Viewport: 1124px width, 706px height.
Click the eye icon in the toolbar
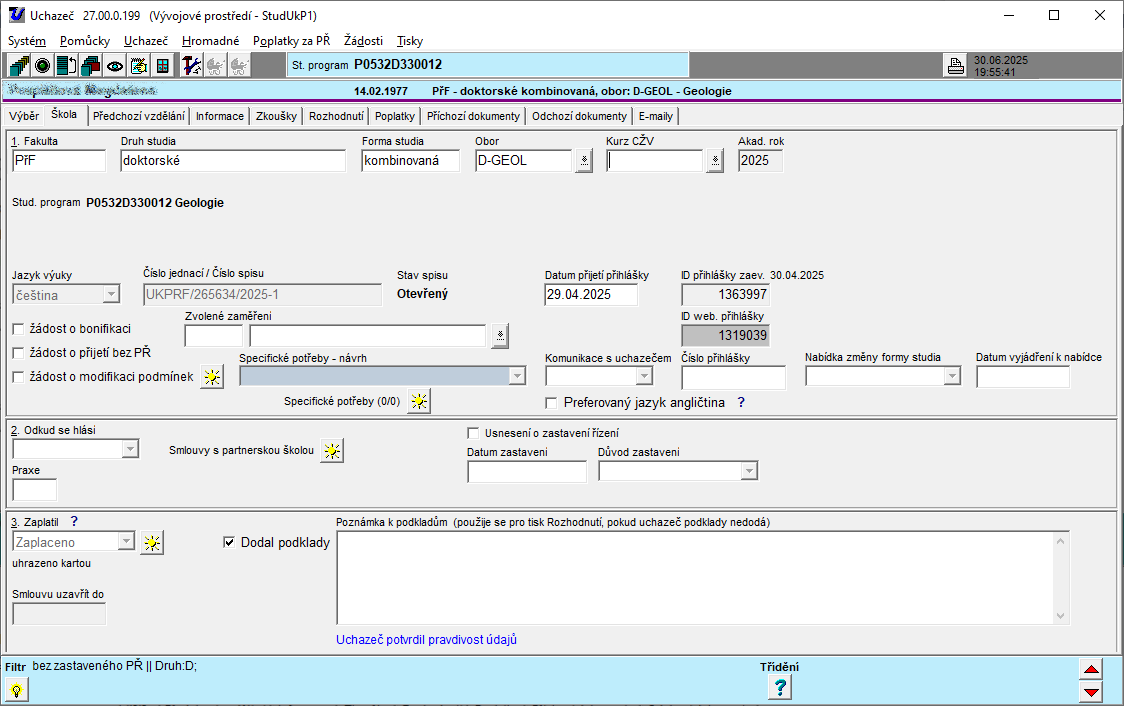[x=116, y=66]
